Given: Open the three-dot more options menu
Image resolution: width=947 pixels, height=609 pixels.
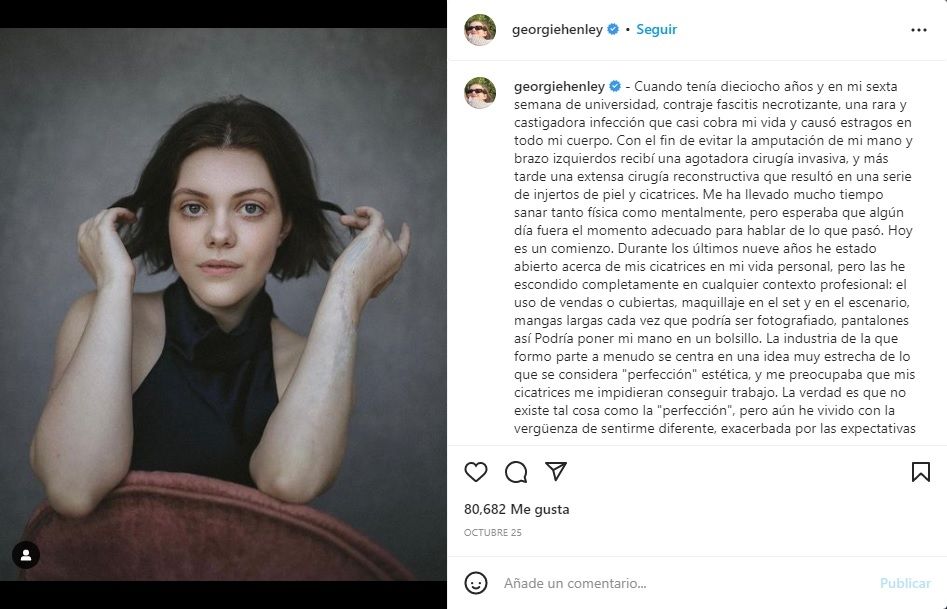Looking at the screenshot, I should (919, 30).
